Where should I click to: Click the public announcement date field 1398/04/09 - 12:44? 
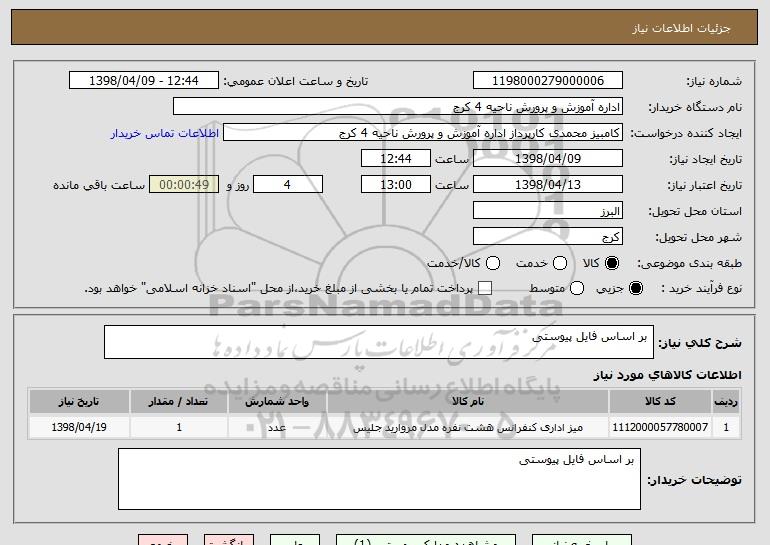(144, 81)
